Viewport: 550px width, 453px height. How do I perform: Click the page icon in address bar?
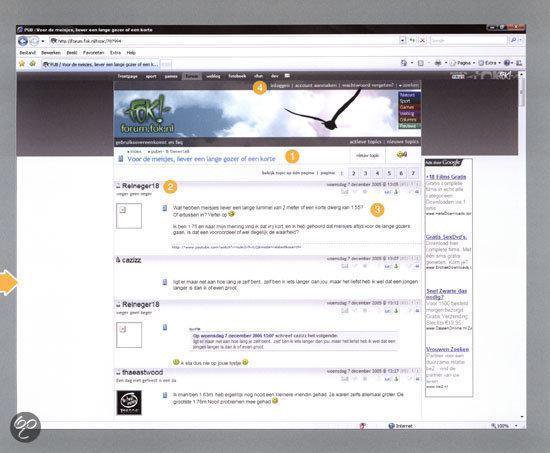pos(54,41)
